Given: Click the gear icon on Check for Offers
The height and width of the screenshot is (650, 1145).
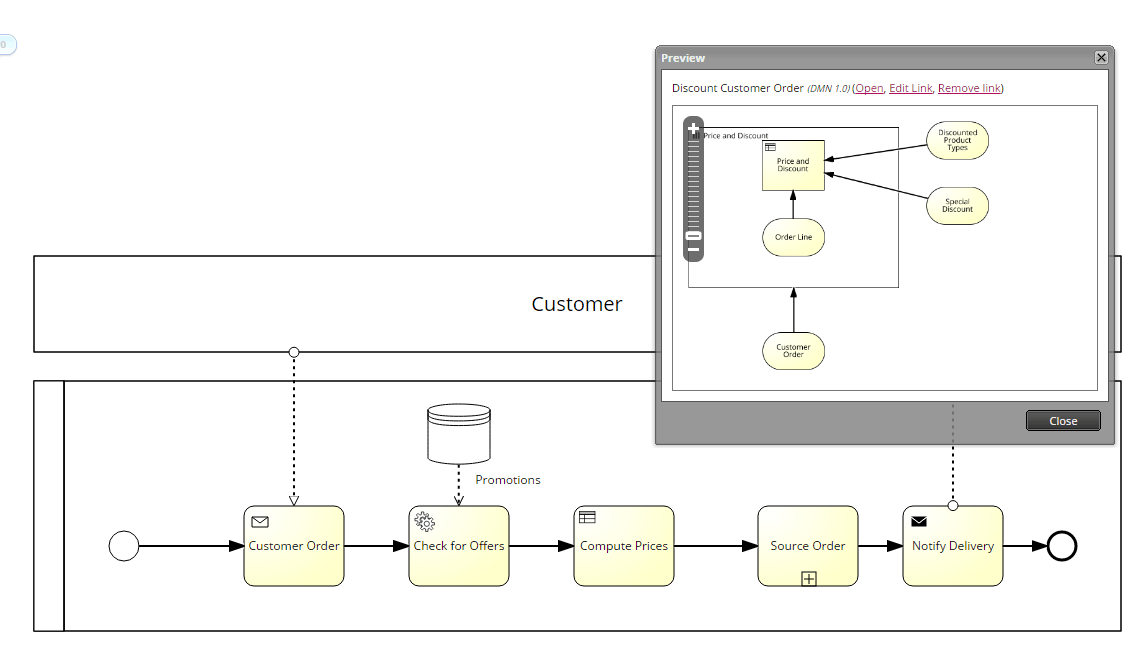Looking at the screenshot, I should [x=424, y=521].
